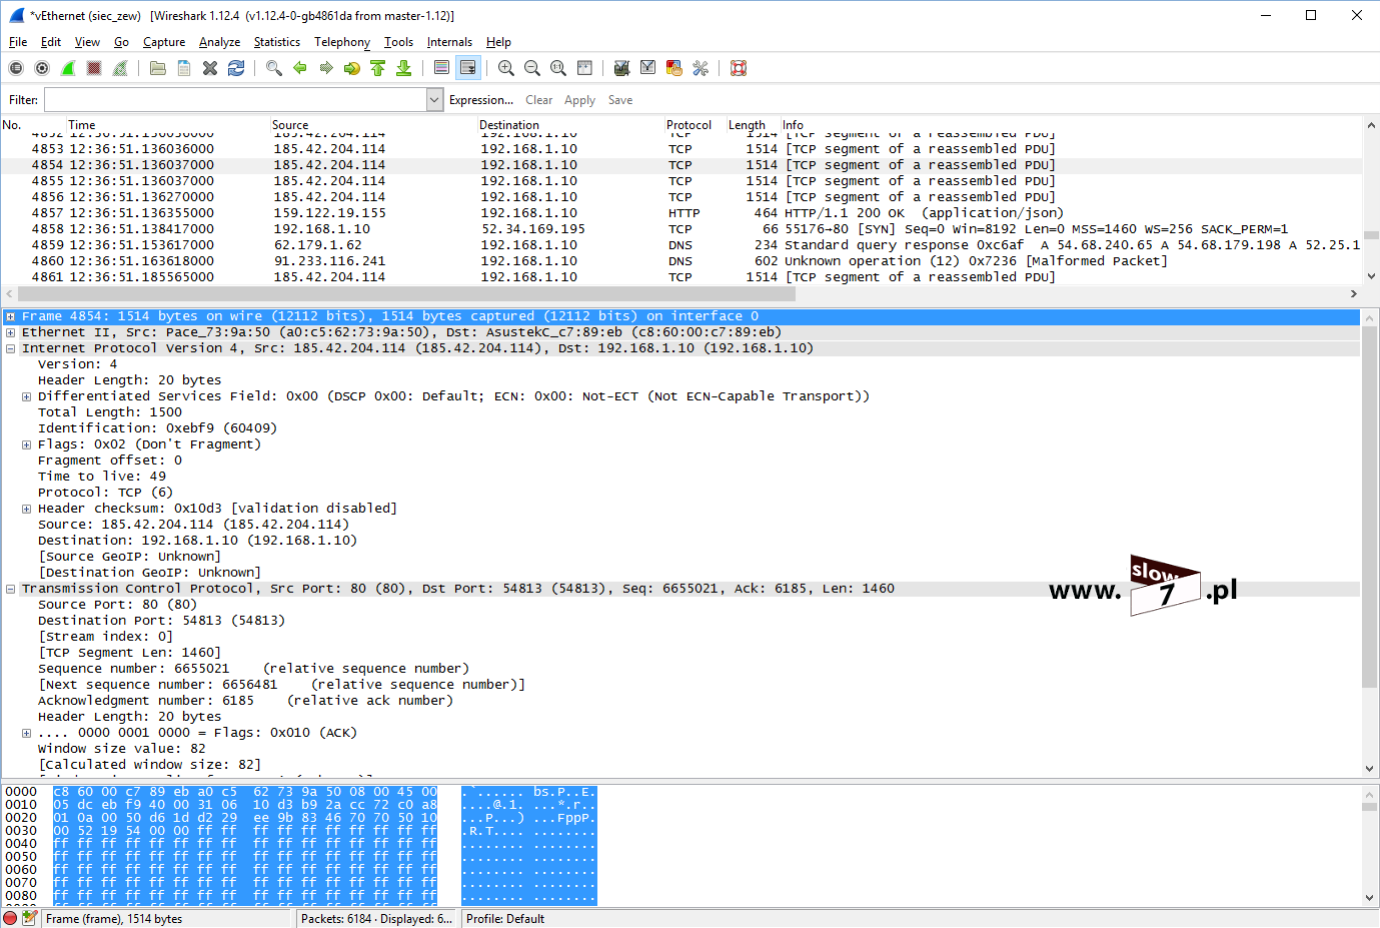Expand Differentiated Services Field node
The height and width of the screenshot is (928, 1380).
tap(26, 396)
